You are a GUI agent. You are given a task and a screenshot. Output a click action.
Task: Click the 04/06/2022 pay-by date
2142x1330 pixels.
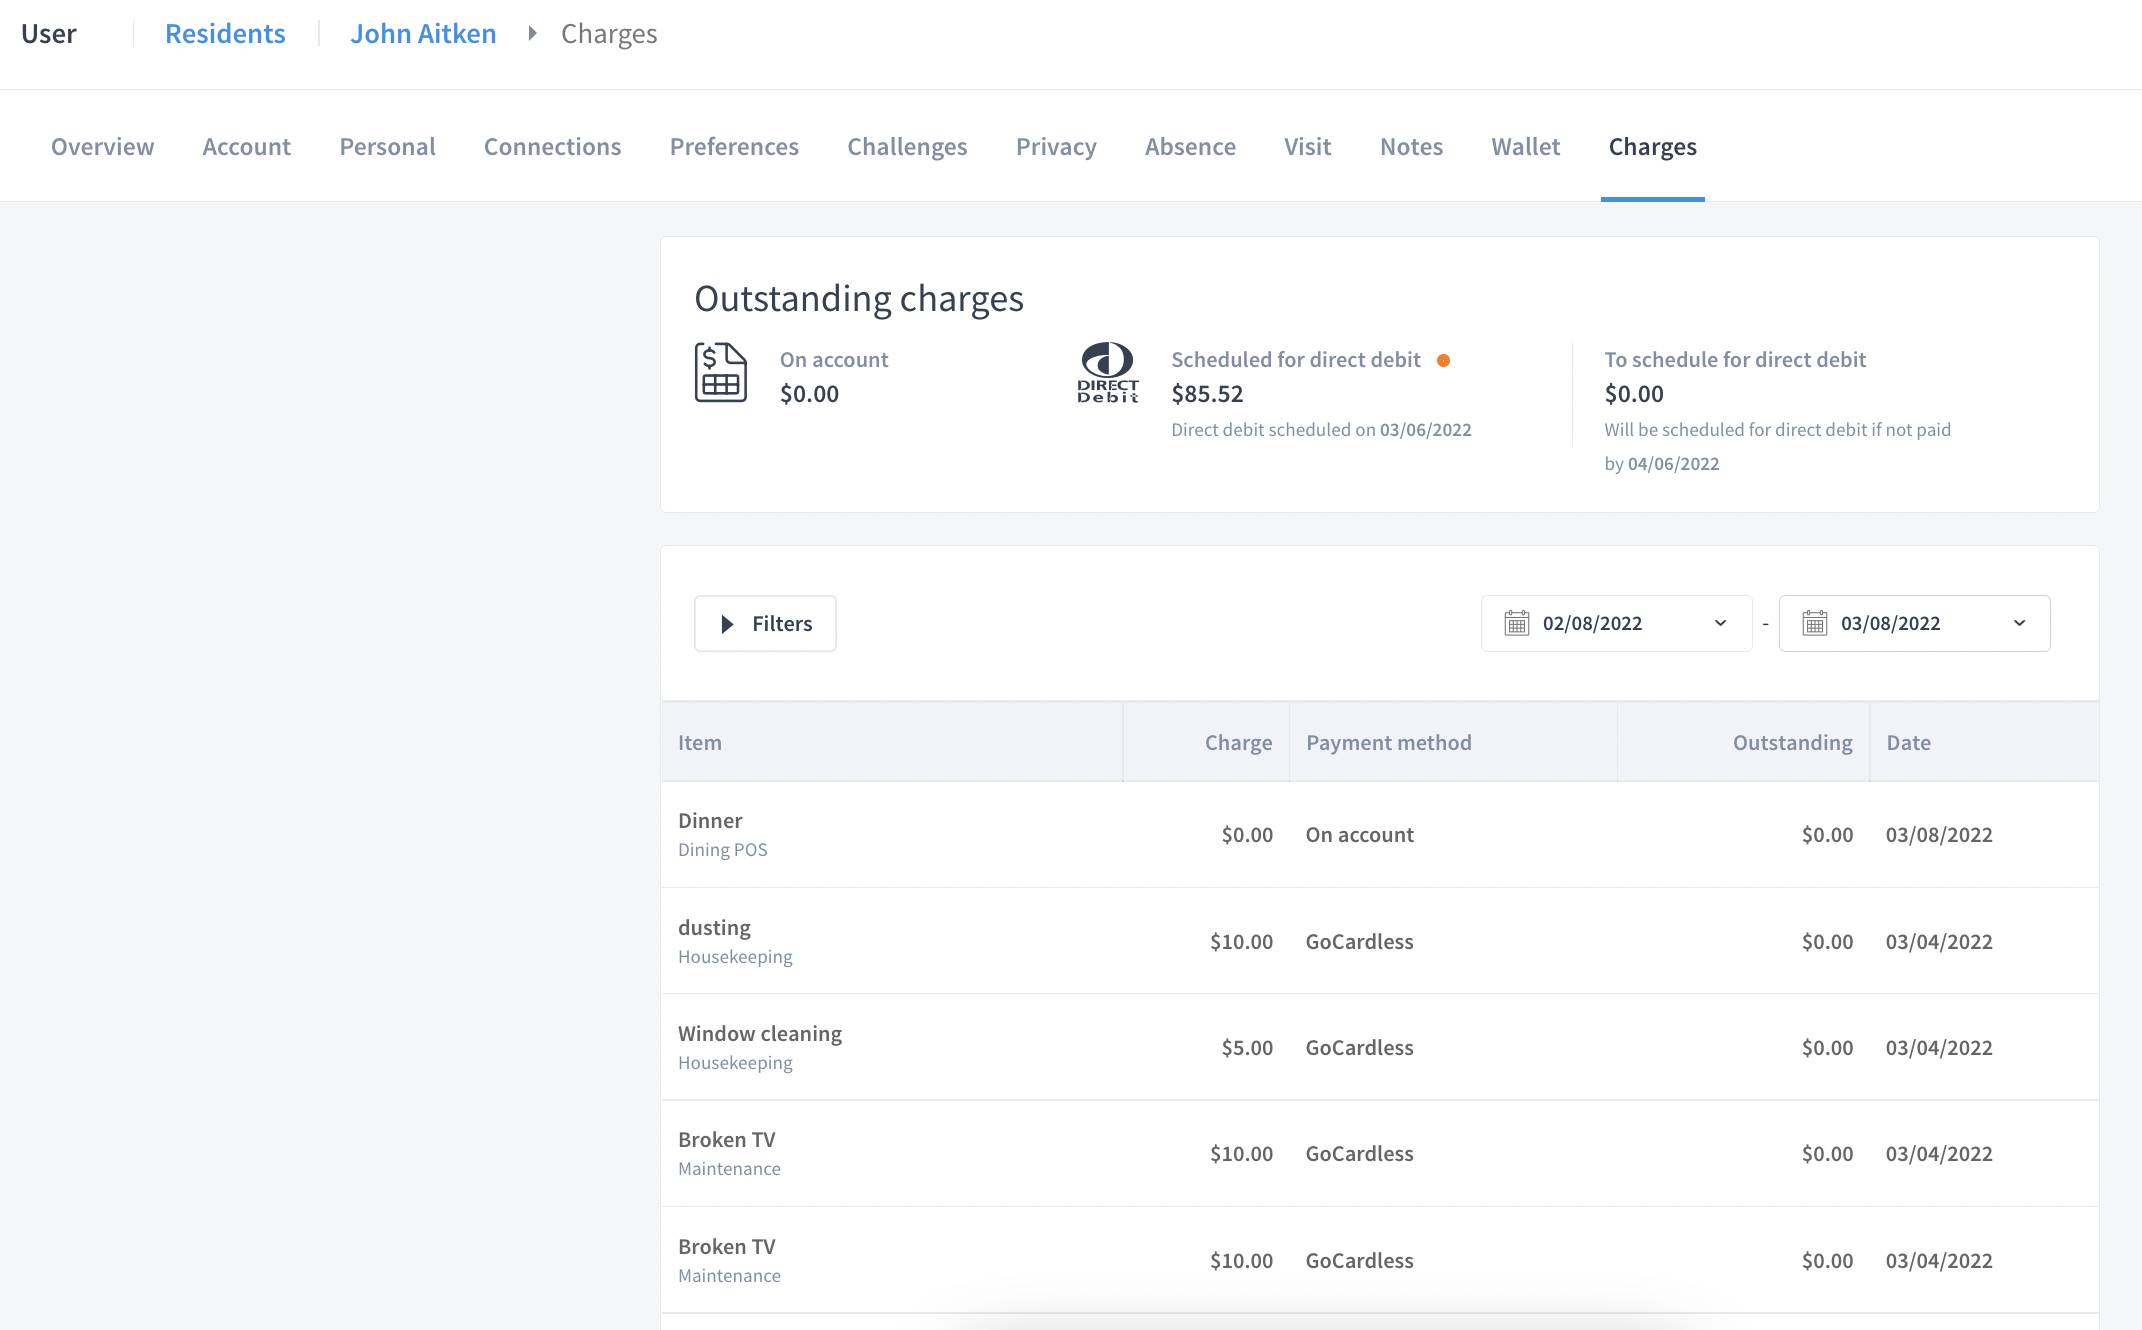tap(1674, 463)
